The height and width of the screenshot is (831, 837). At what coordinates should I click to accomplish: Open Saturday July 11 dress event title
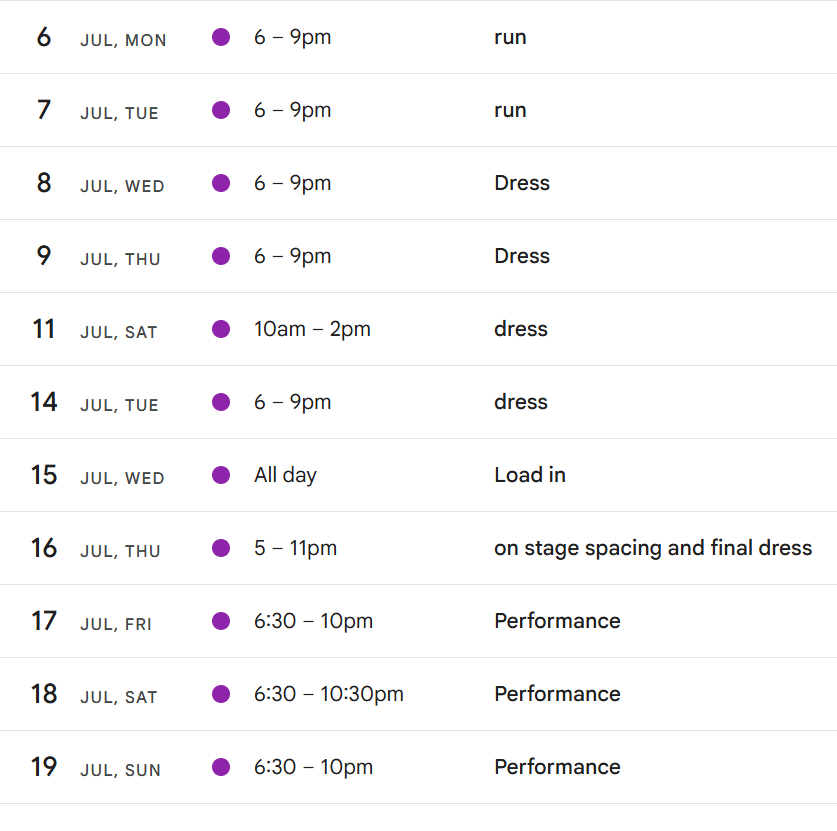click(521, 329)
